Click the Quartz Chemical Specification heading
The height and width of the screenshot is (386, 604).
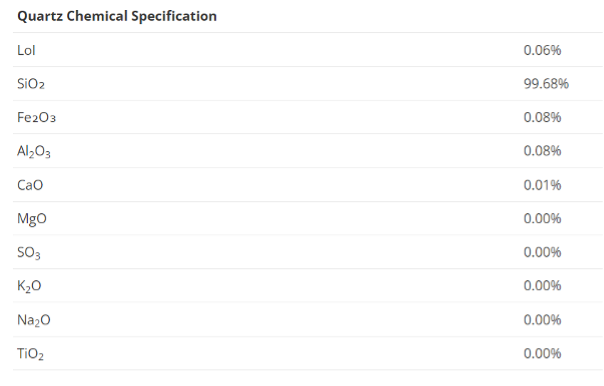coord(117,16)
